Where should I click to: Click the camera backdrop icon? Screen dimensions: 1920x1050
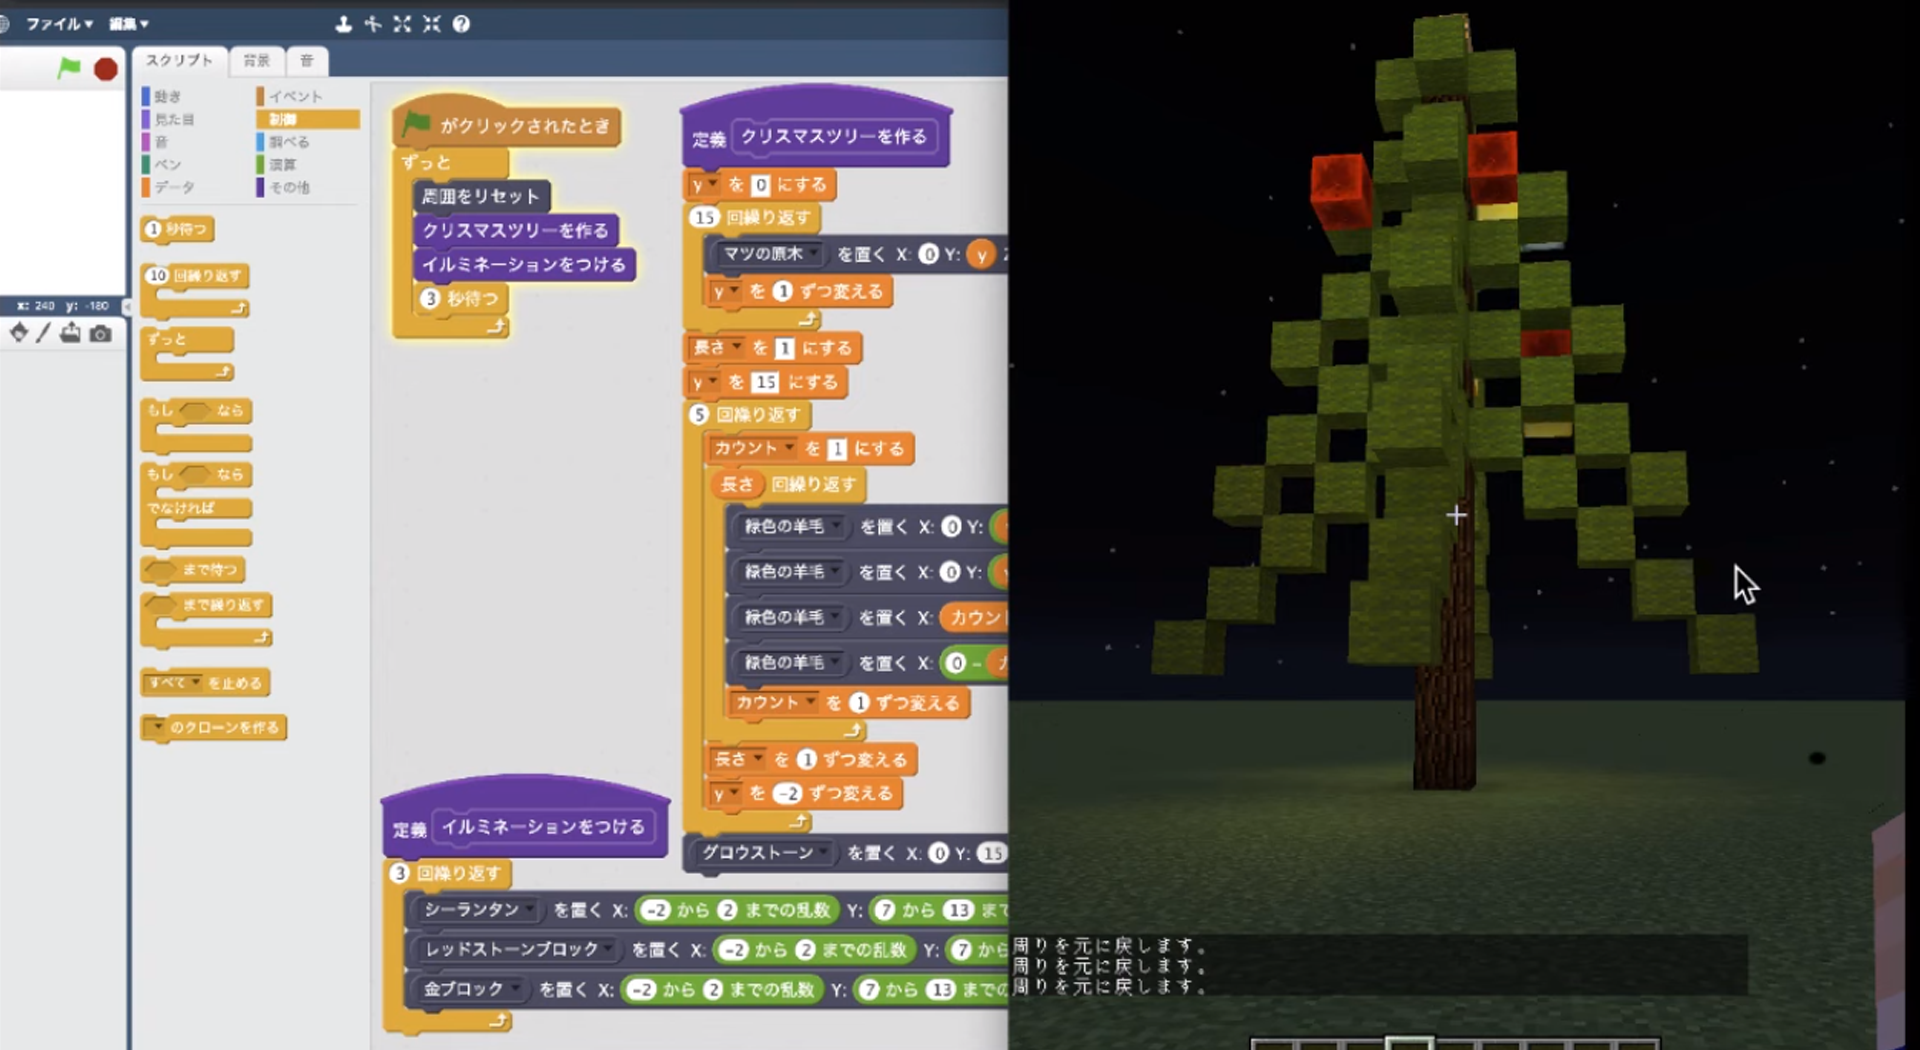101,334
